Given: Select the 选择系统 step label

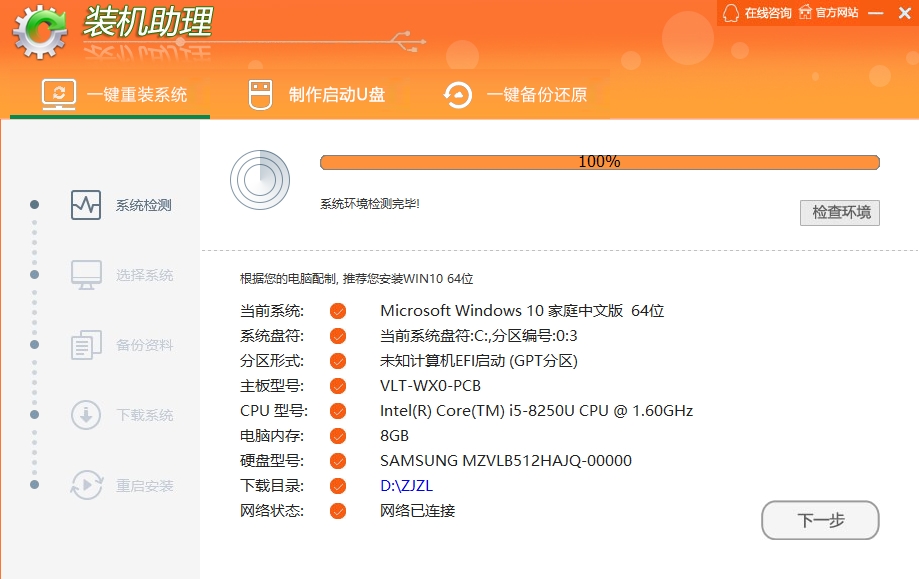Looking at the screenshot, I should [144, 275].
